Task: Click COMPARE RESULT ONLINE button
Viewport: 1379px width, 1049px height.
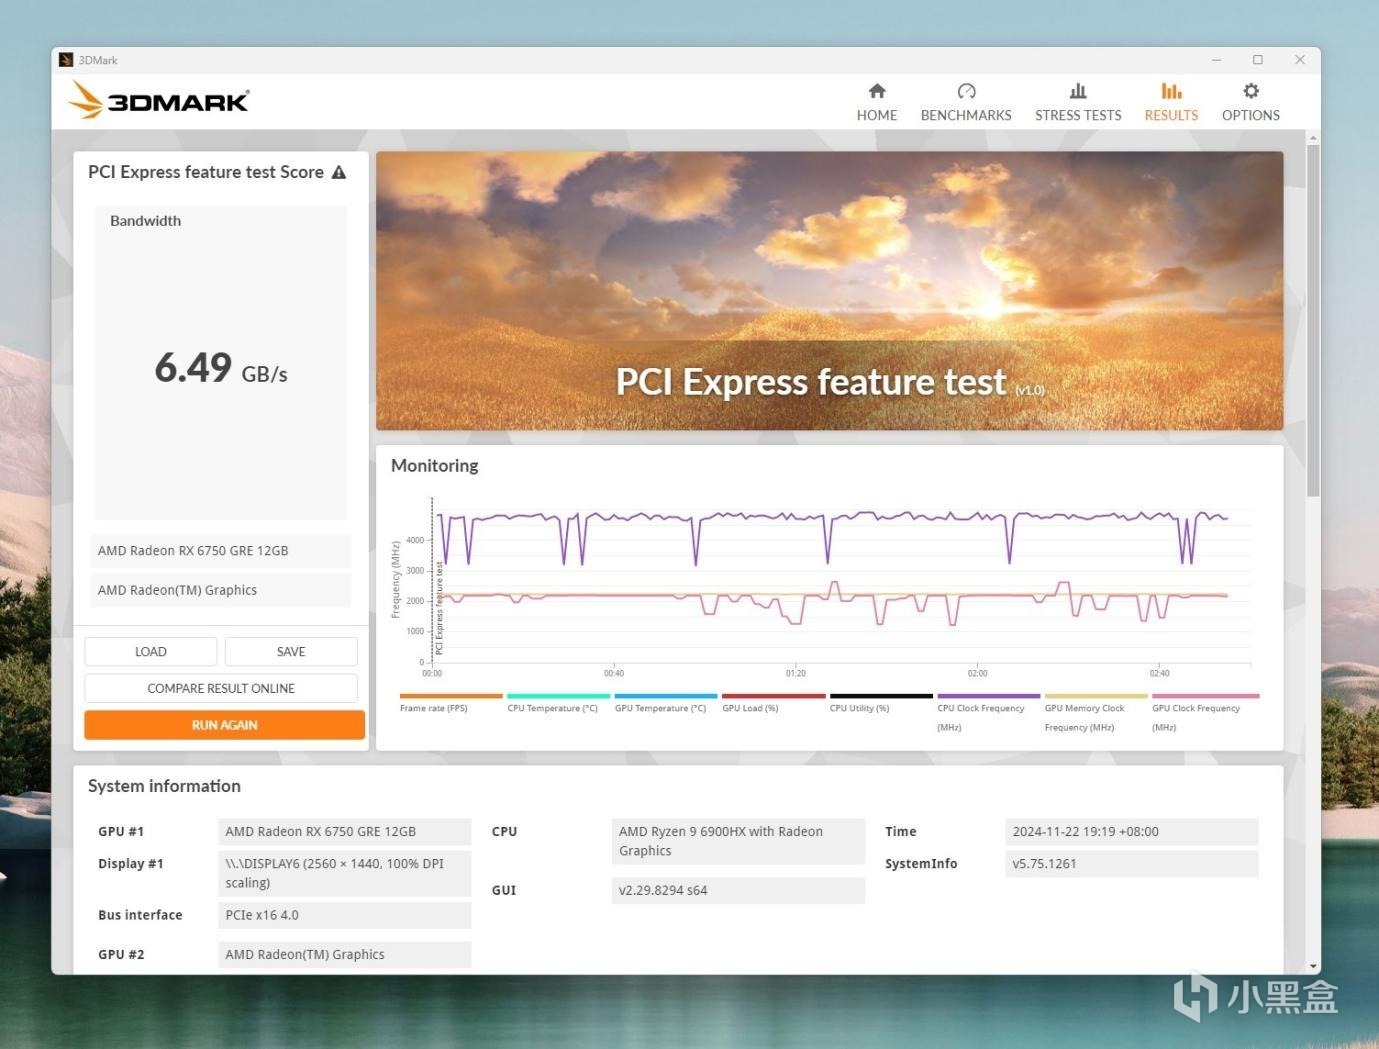Action: (x=221, y=688)
